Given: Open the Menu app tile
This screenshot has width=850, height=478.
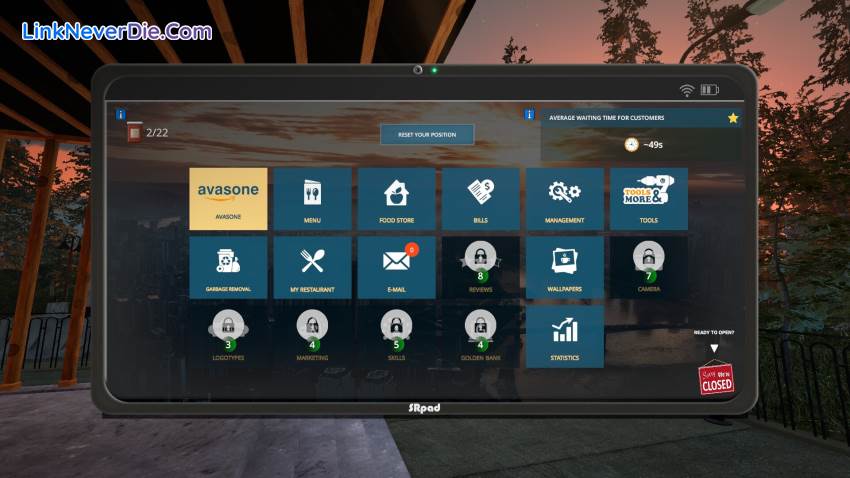Looking at the screenshot, I should (x=312, y=198).
